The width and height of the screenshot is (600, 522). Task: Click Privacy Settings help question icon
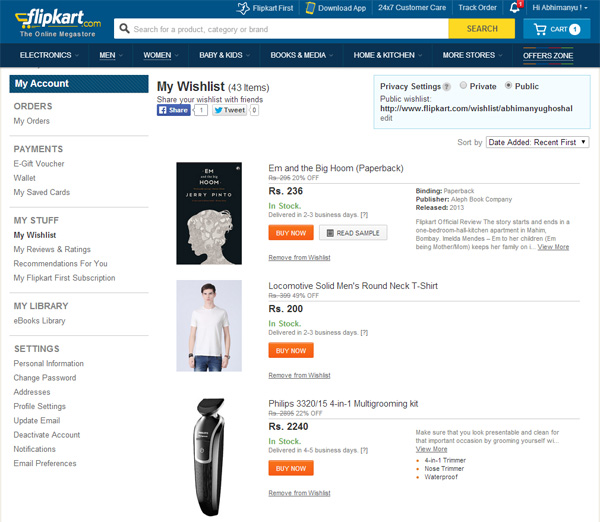[447, 87]
